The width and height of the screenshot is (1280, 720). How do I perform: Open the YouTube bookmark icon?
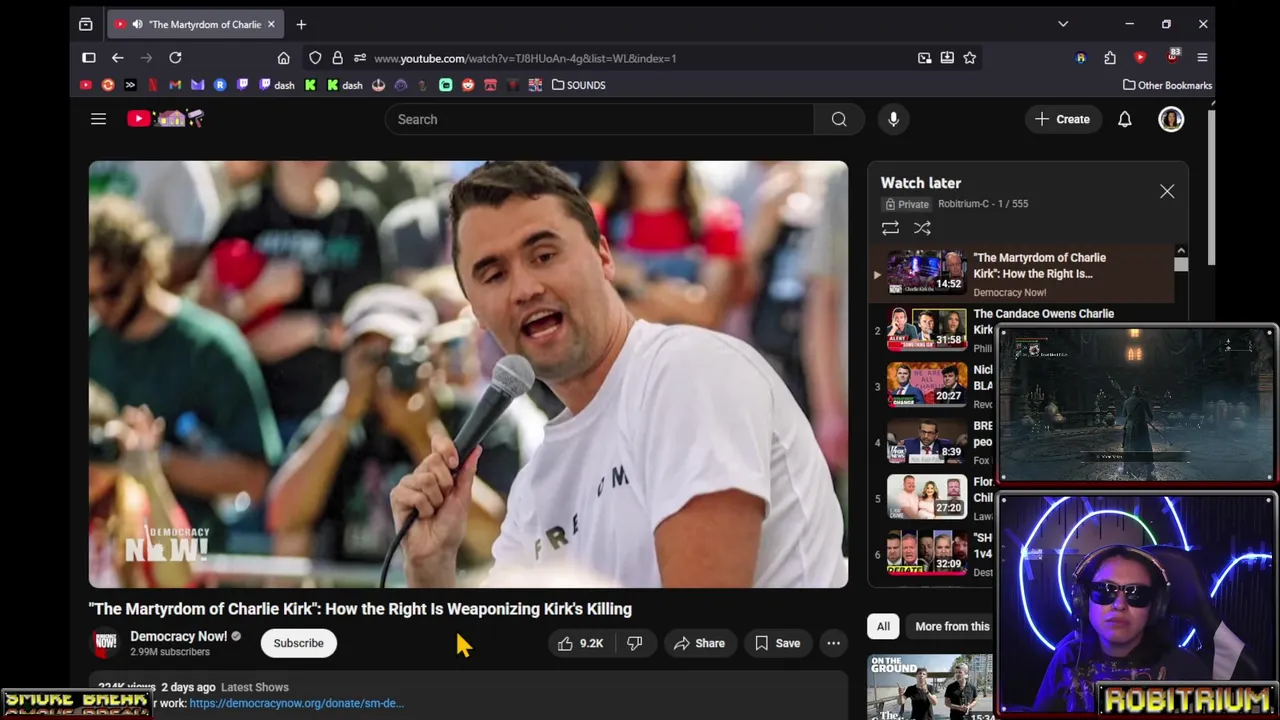tap(86, 85)
